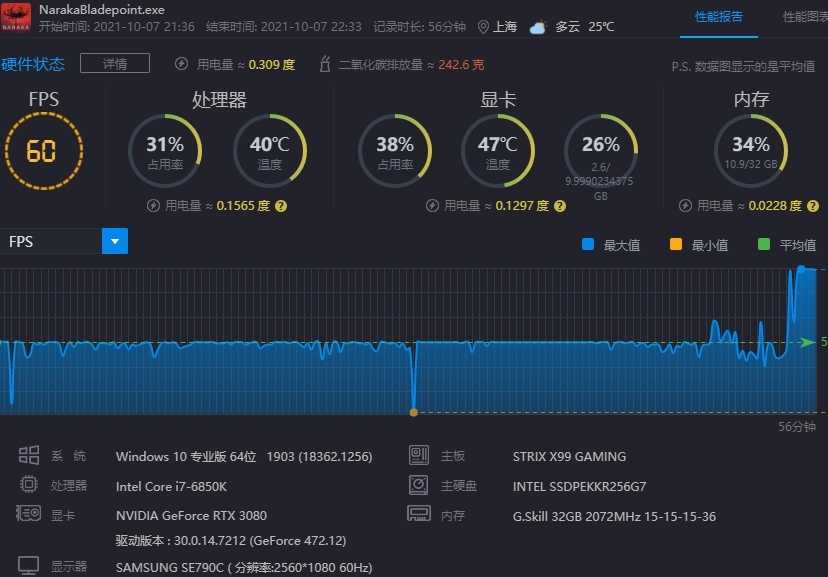Click the SAMSUNG SE790C monitor text

[x=244, y=567]
